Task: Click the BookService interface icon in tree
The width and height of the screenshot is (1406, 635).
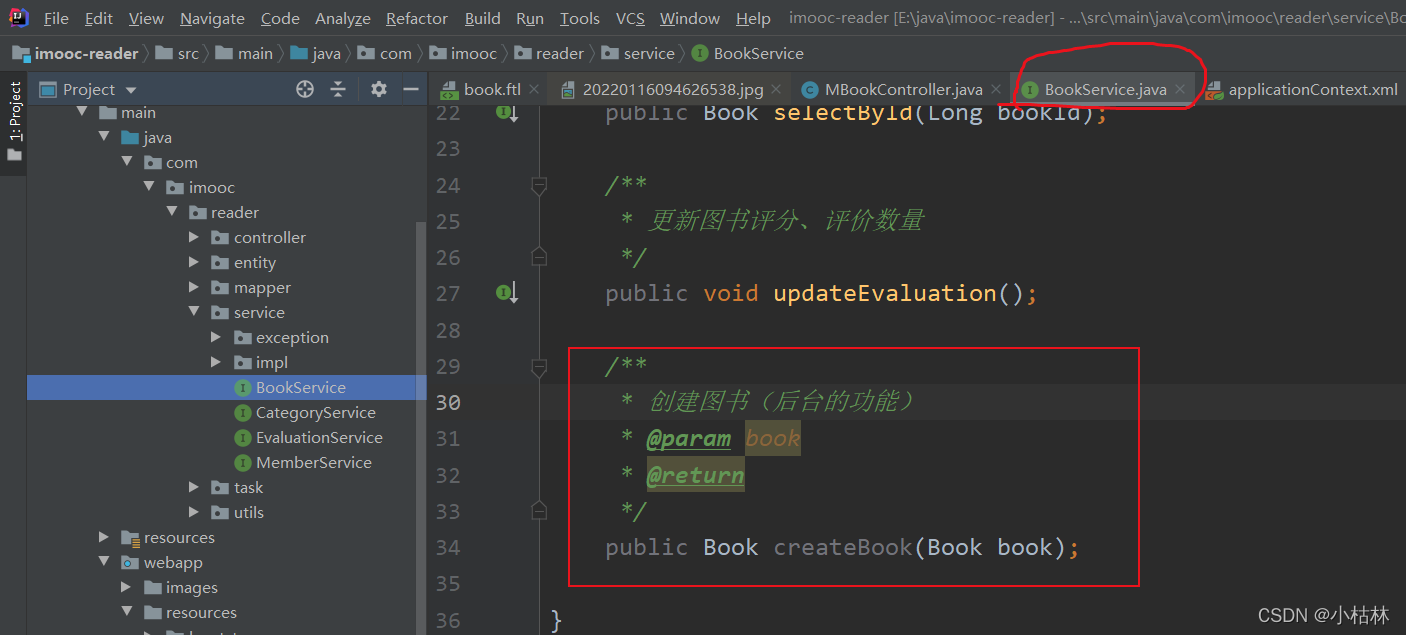Action: pos(241,387)
